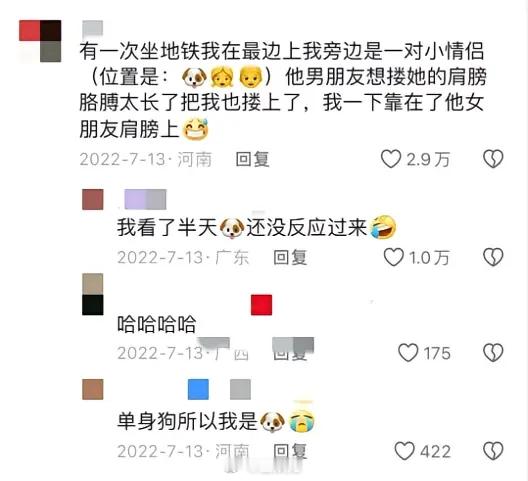Open avatar beside the 哈哈哈哈 comment
The width and height of the screenshot is (528, 481).
point(93,294)
